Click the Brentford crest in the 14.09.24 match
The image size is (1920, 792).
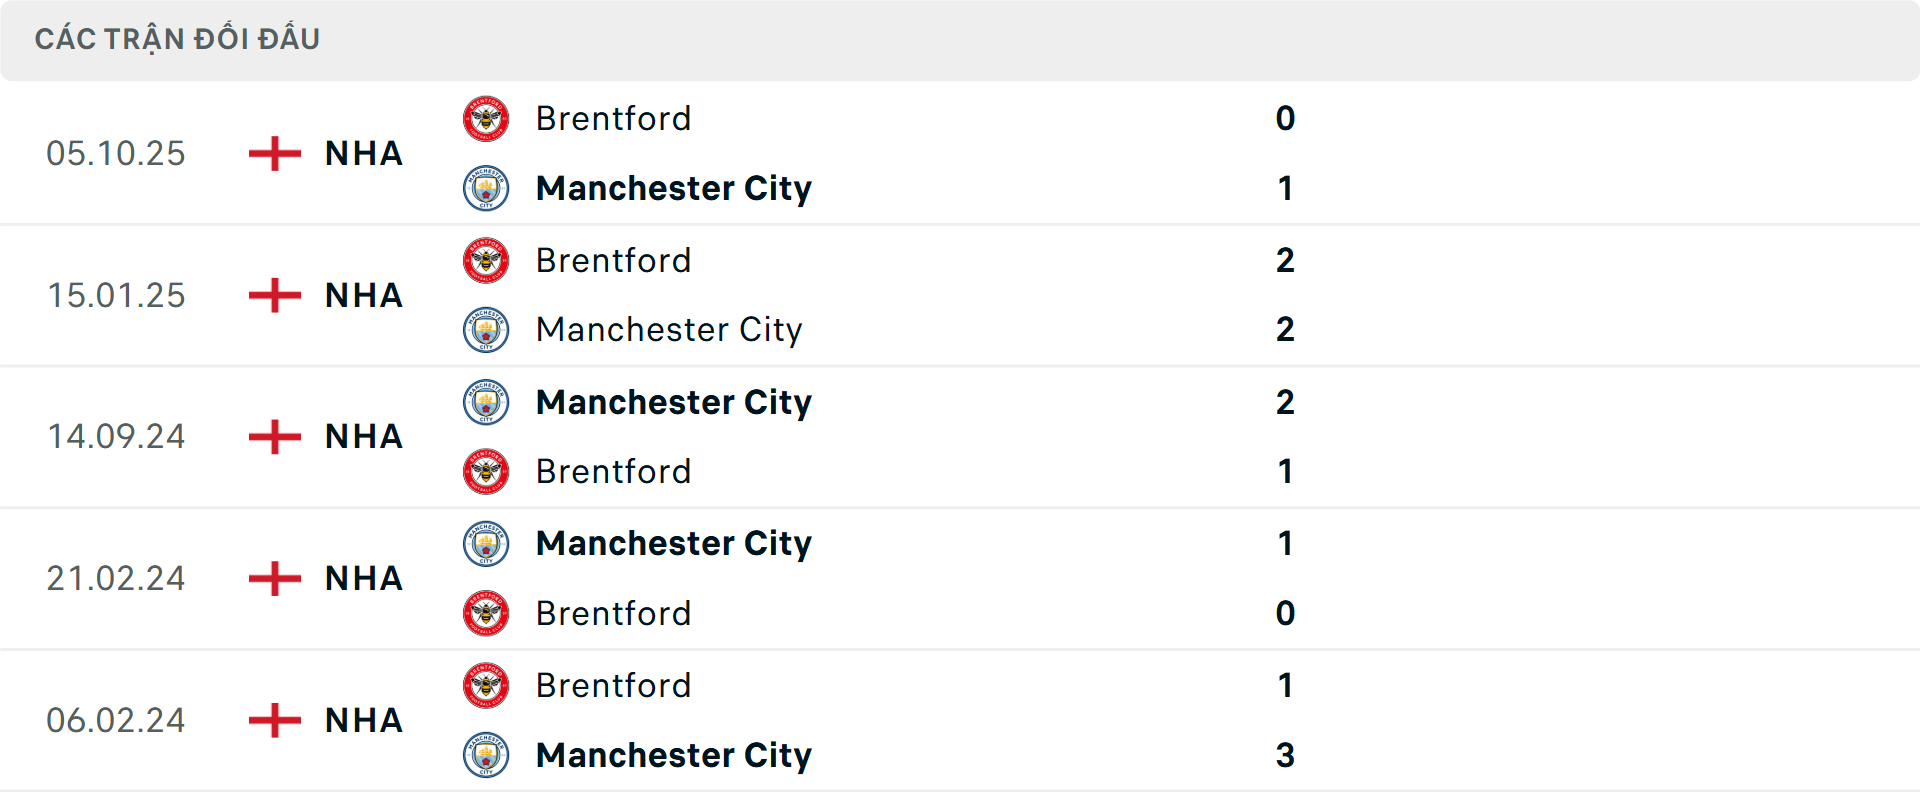486,471
